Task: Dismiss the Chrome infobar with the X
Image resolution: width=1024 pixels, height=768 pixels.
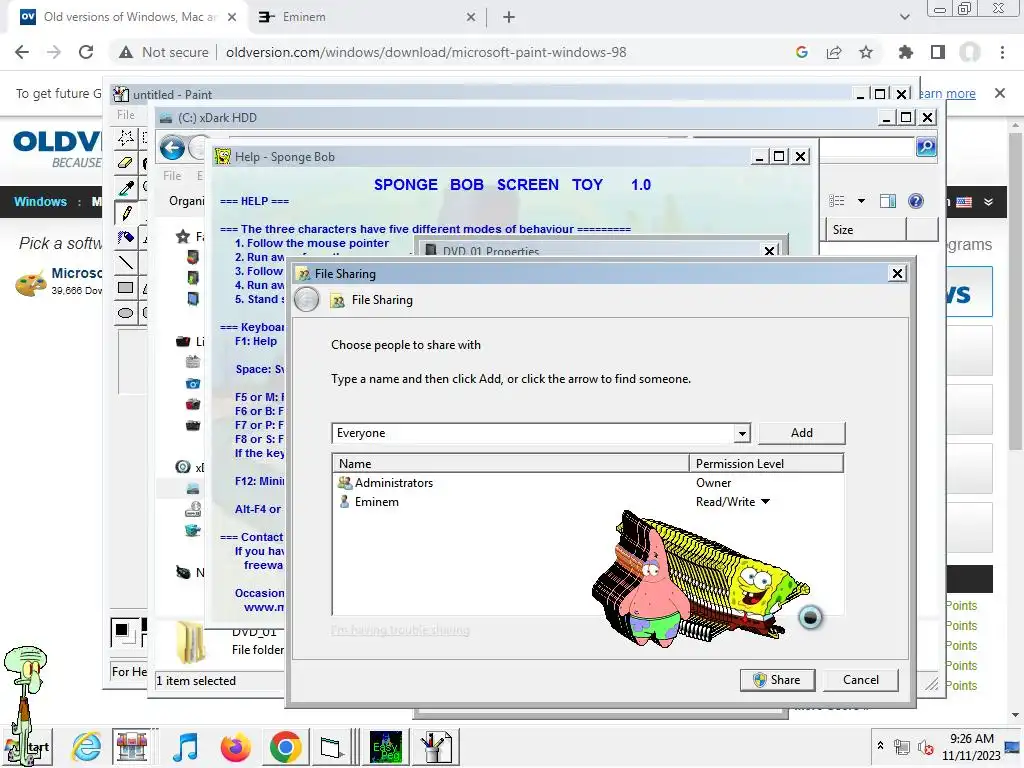Action: pos(1000,93)
